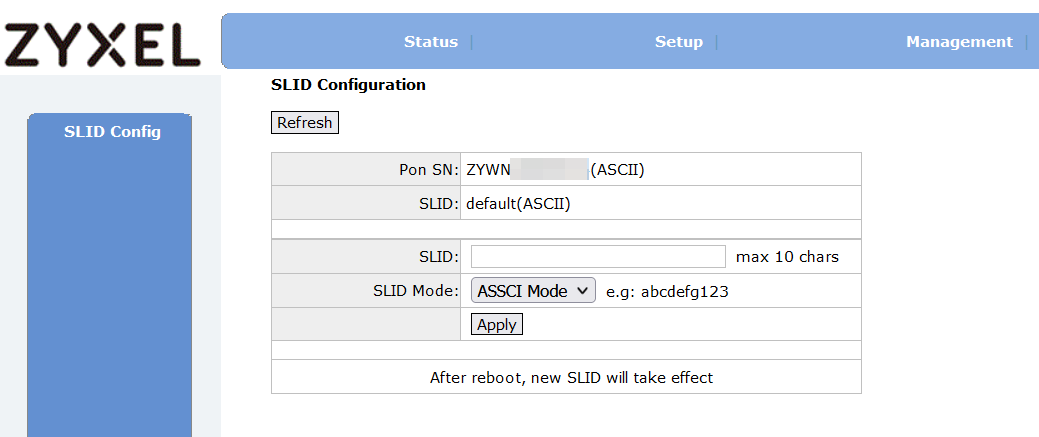Open the Status menu
1039x437 pixels.
430,42
